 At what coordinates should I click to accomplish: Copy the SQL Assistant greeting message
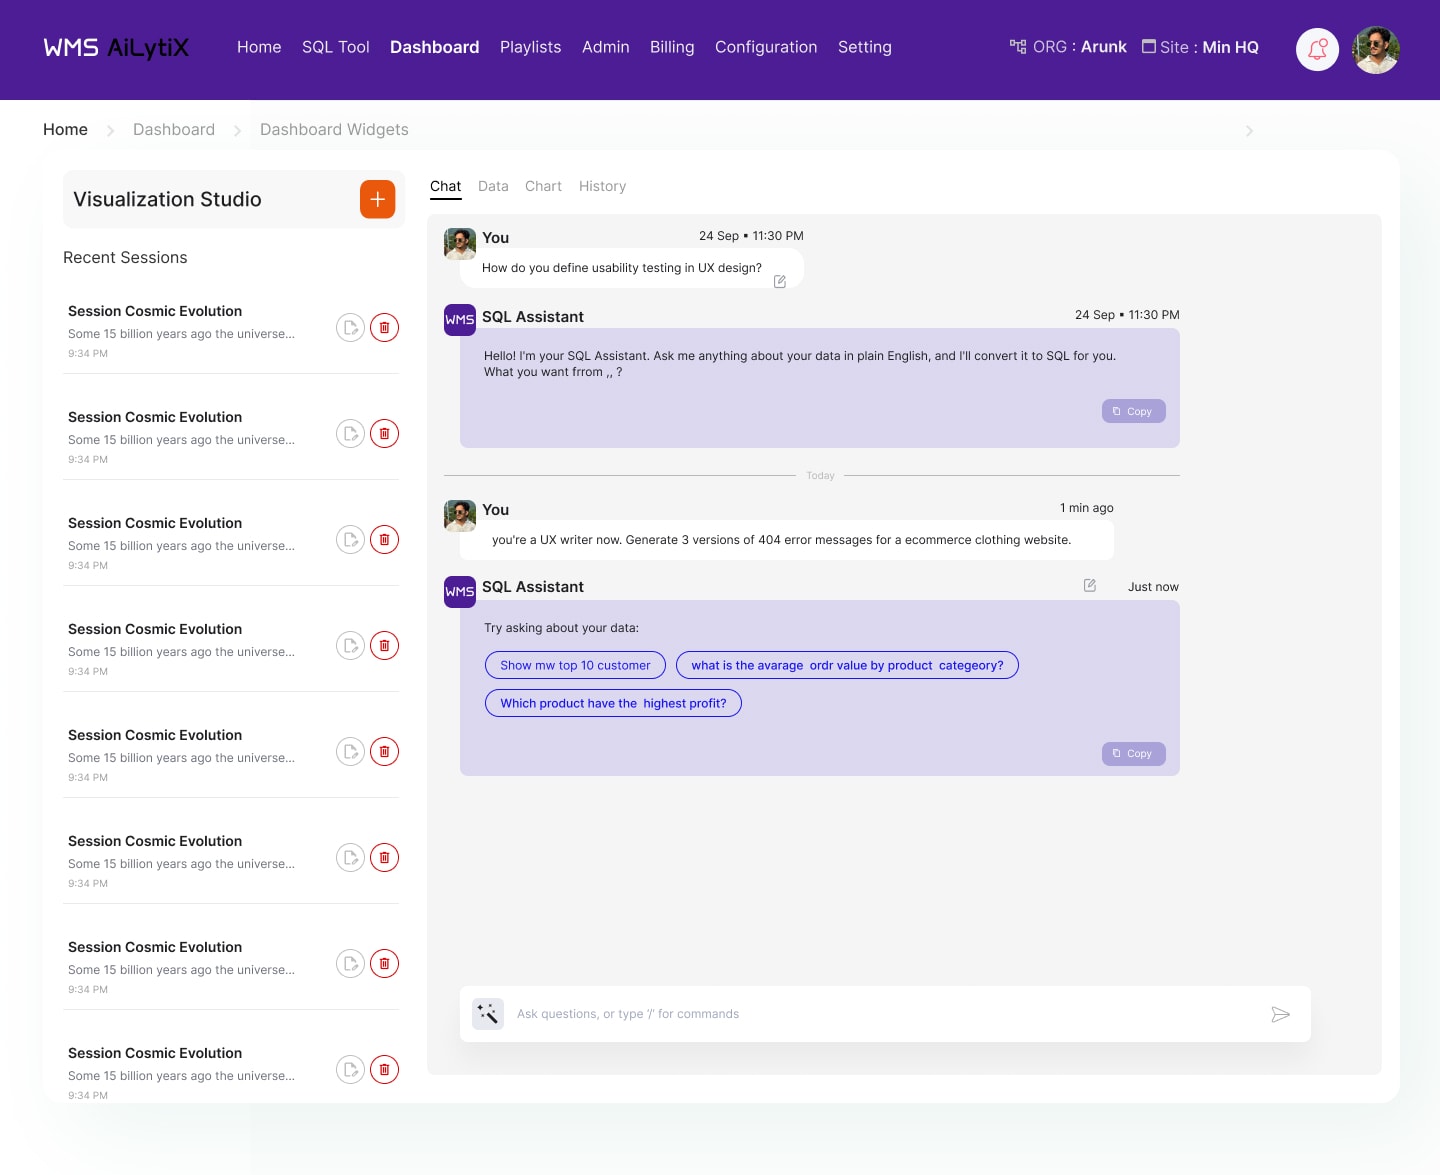coord(1133,411)
